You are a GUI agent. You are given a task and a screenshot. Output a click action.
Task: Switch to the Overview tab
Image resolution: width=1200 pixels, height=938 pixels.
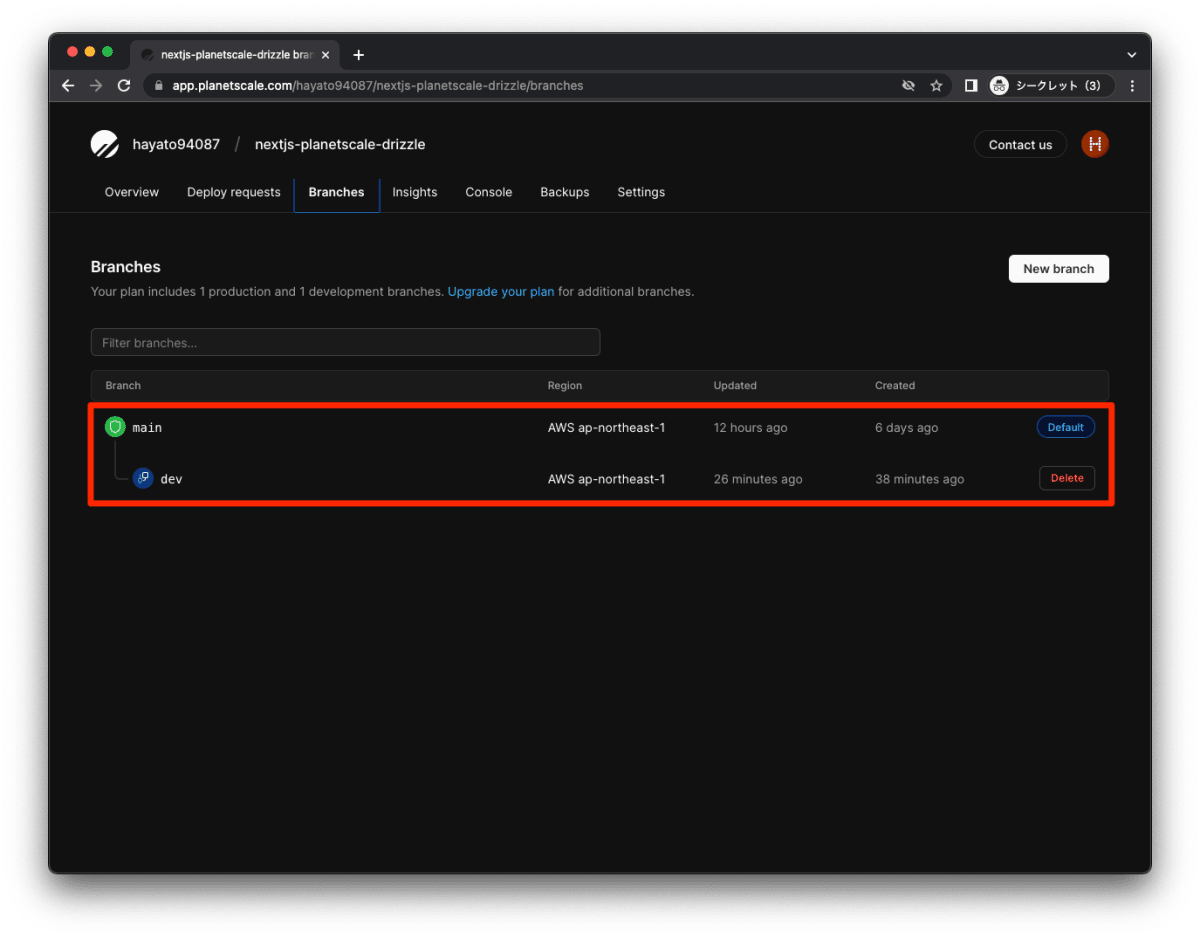tap(132, 192)
